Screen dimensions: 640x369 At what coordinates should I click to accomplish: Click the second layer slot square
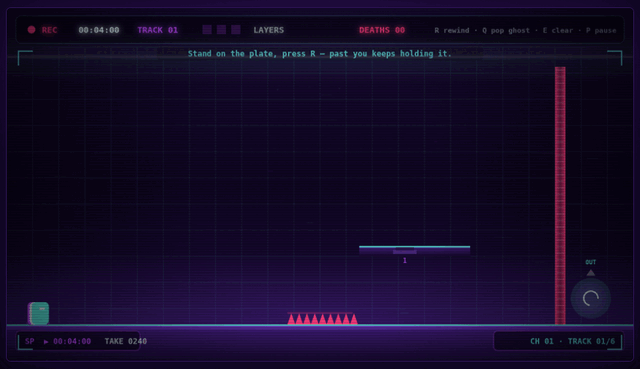tap(221, 30)
